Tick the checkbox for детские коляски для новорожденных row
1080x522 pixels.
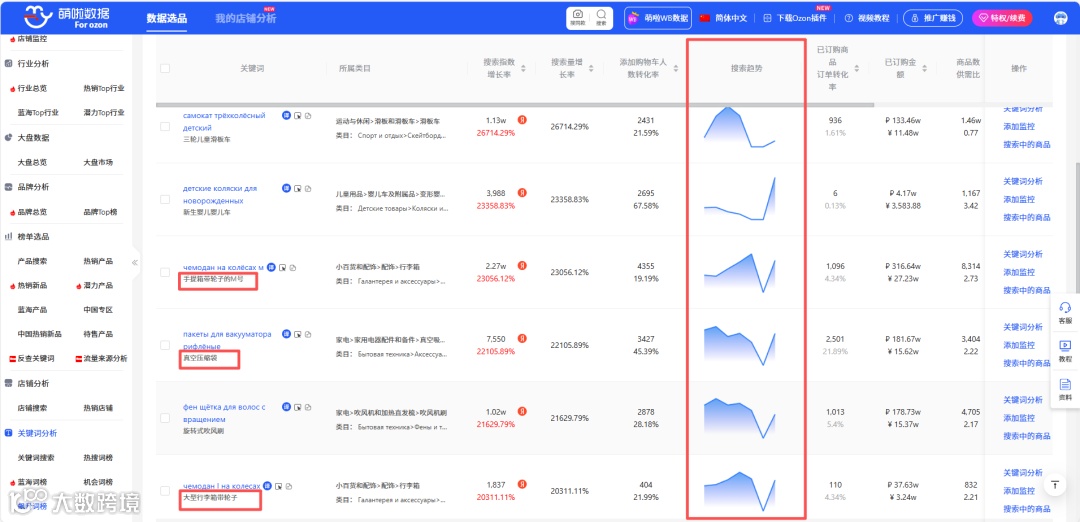pyautogui.click(x=165, y=199)
